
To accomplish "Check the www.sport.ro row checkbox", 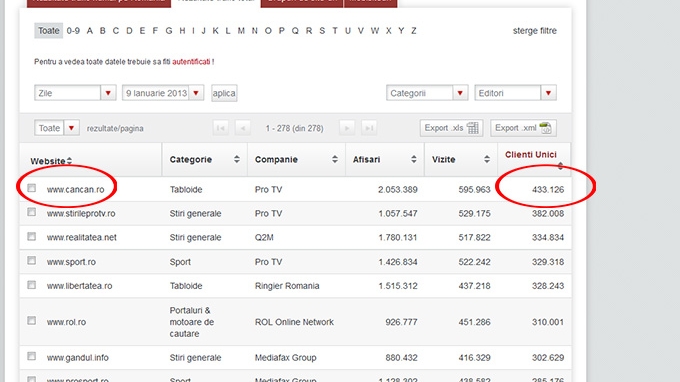I will click(31, 260).
